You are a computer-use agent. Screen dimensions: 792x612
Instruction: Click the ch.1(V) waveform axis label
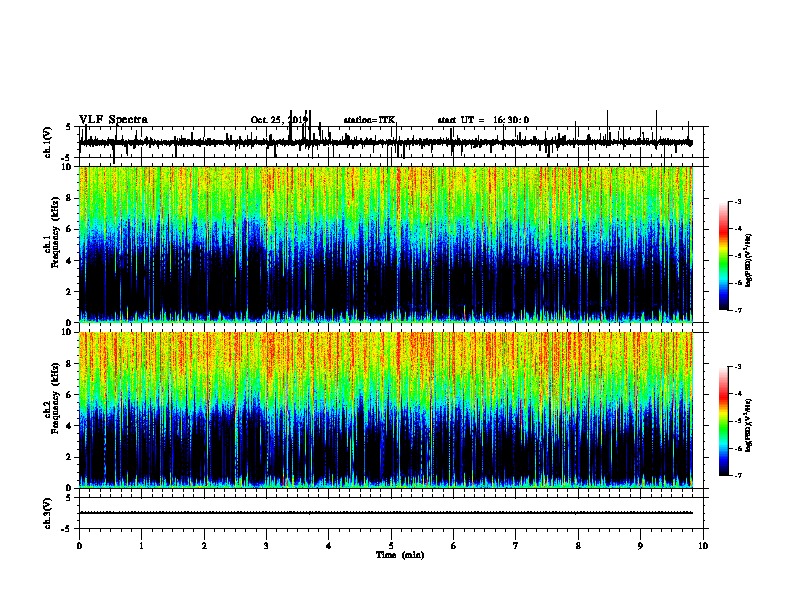pos(48,142)
